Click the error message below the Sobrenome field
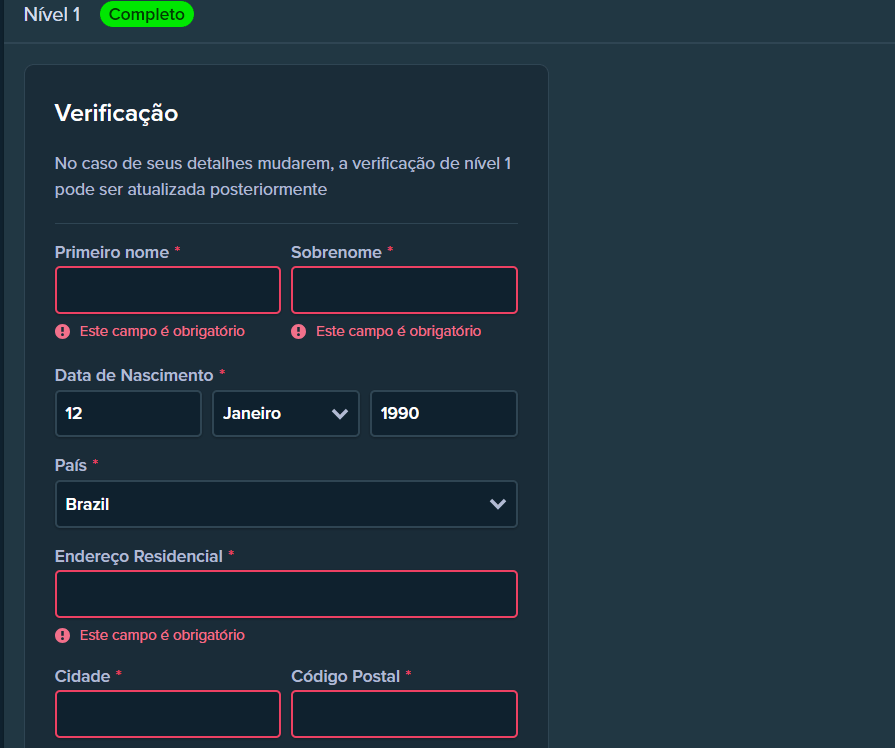This screenshot has height=748, width=895. point(398,331)
